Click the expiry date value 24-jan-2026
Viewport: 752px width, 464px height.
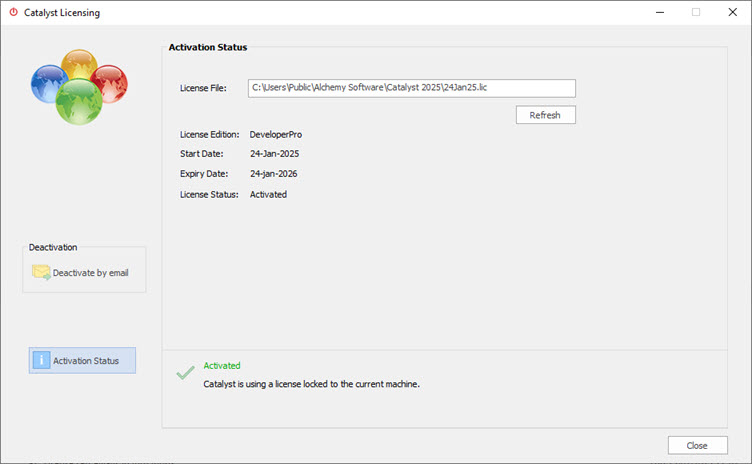pos(274,174)
